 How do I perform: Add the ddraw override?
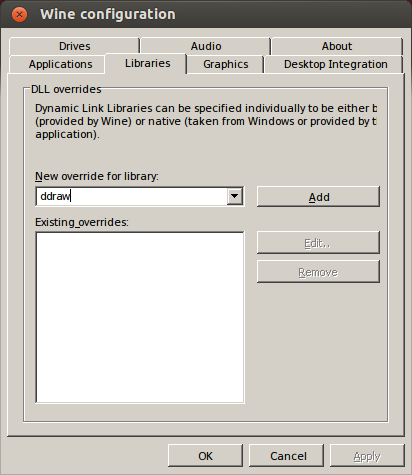point(318,197)
